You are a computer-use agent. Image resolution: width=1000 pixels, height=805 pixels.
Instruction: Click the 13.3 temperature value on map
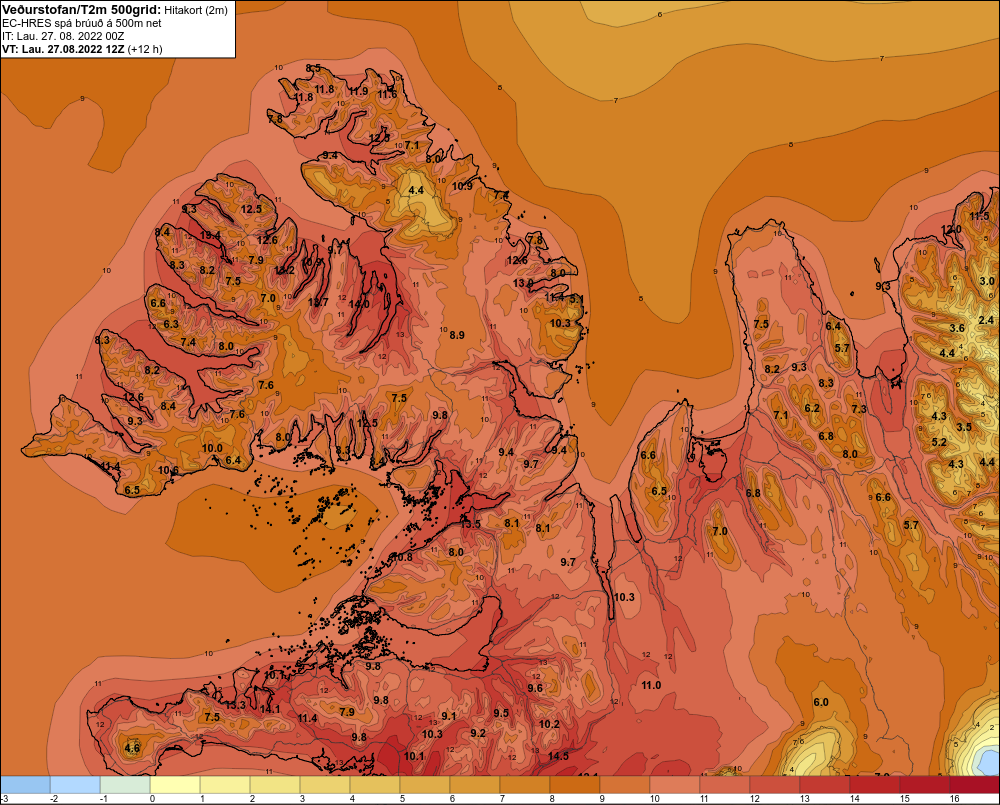click(235, 705)
